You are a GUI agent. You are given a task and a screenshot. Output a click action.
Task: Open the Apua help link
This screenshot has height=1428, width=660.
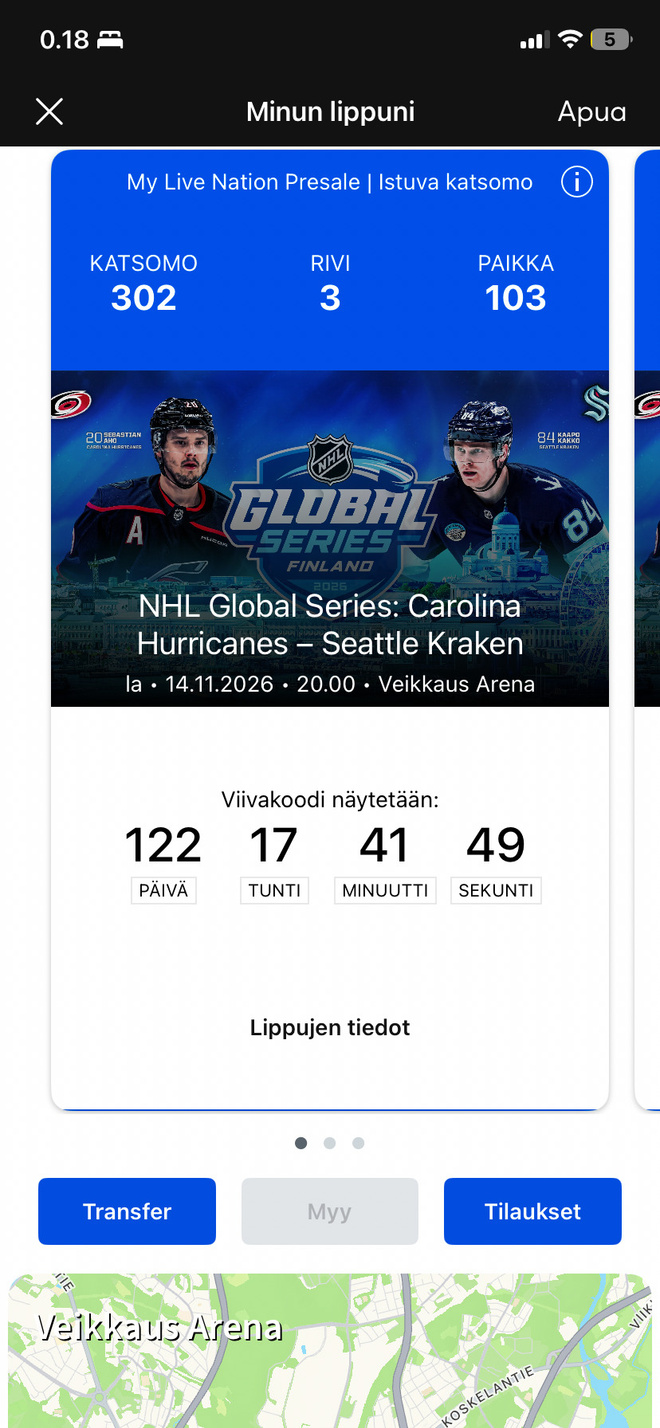pyautogui.click(x=592, y=112)
